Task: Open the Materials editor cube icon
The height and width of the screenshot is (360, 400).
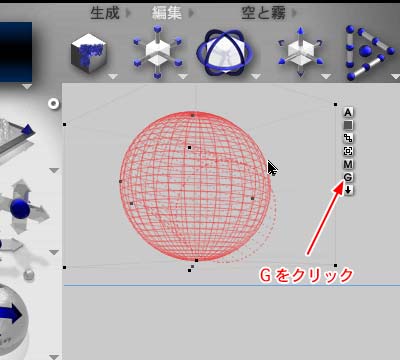Action: coord(88,53)
